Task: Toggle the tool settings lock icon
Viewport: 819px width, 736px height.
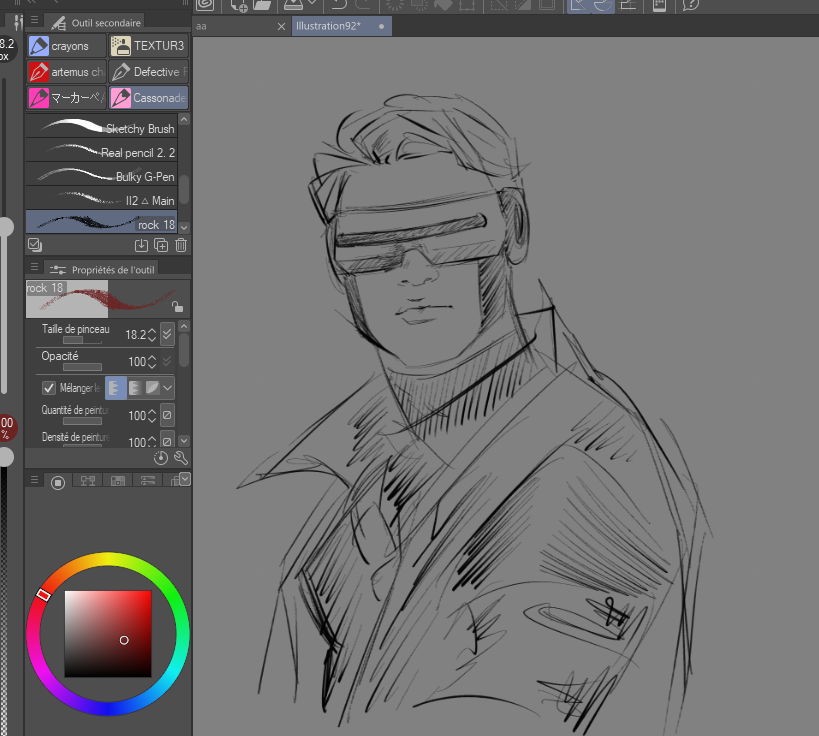Action: (177, 307)
